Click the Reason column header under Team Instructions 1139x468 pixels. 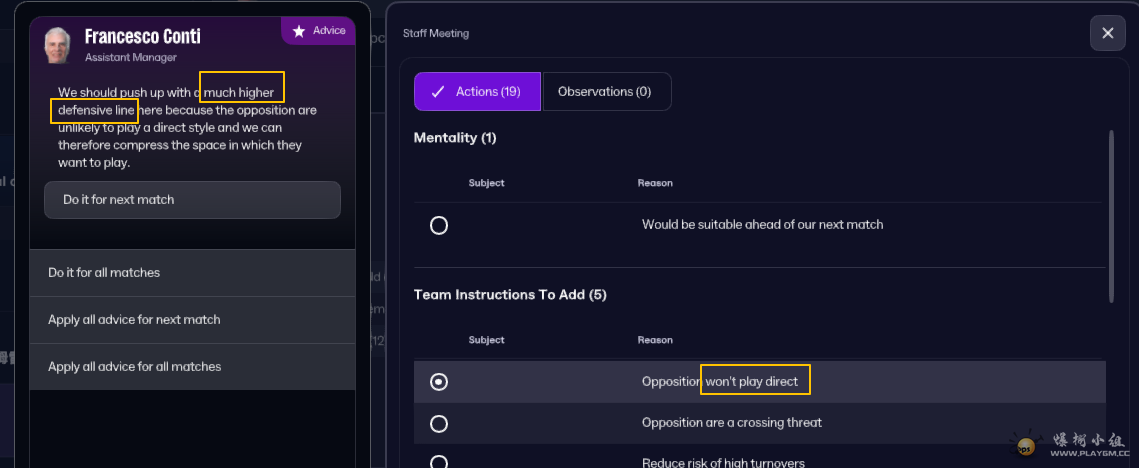coord(655,340)
